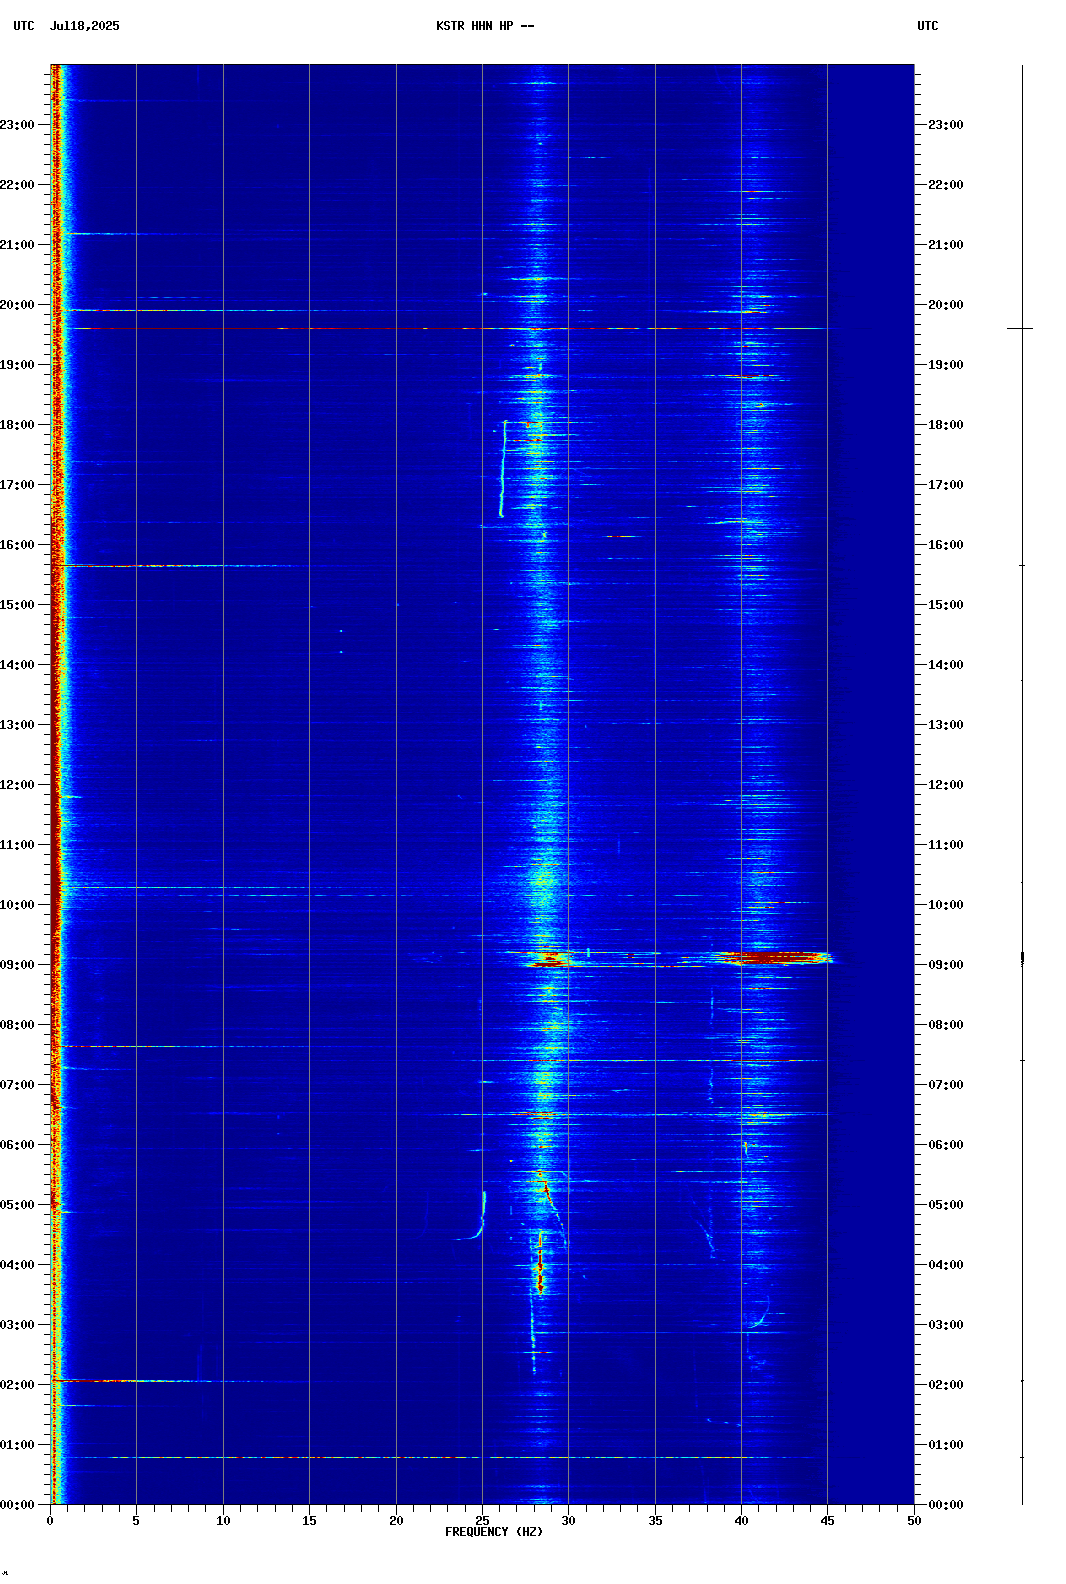
Task: Click the 23:00 label on the left axis
Action: [x=17, y=125]
